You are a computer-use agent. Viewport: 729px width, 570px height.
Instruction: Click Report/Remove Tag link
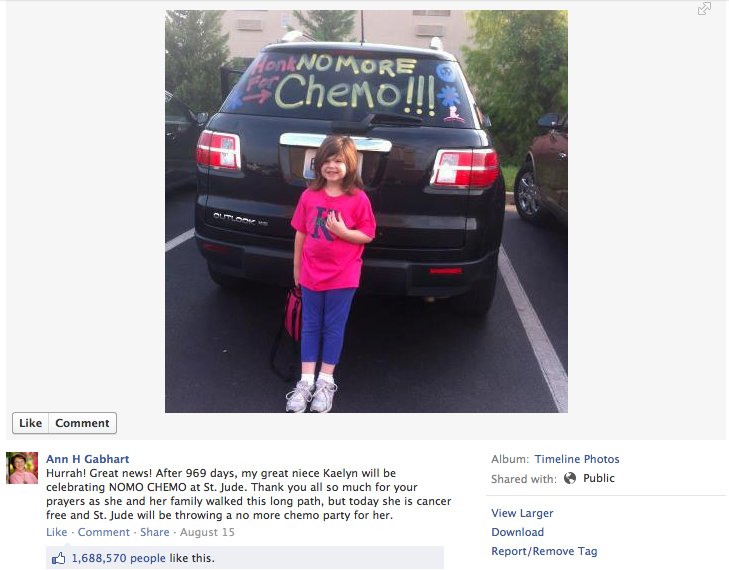point(544,551)
